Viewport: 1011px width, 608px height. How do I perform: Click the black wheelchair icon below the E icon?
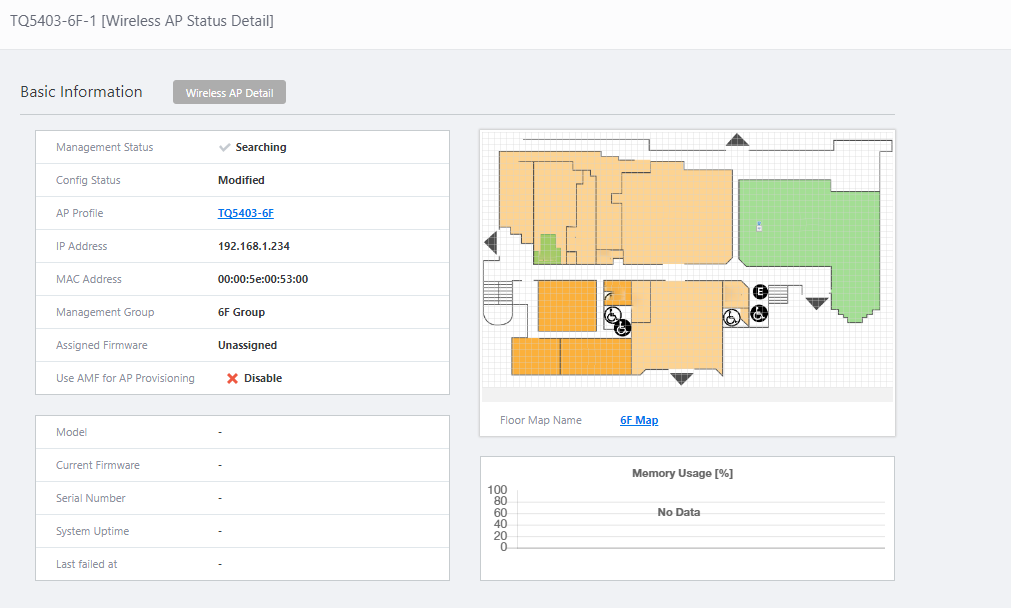(x=759, y=314)
